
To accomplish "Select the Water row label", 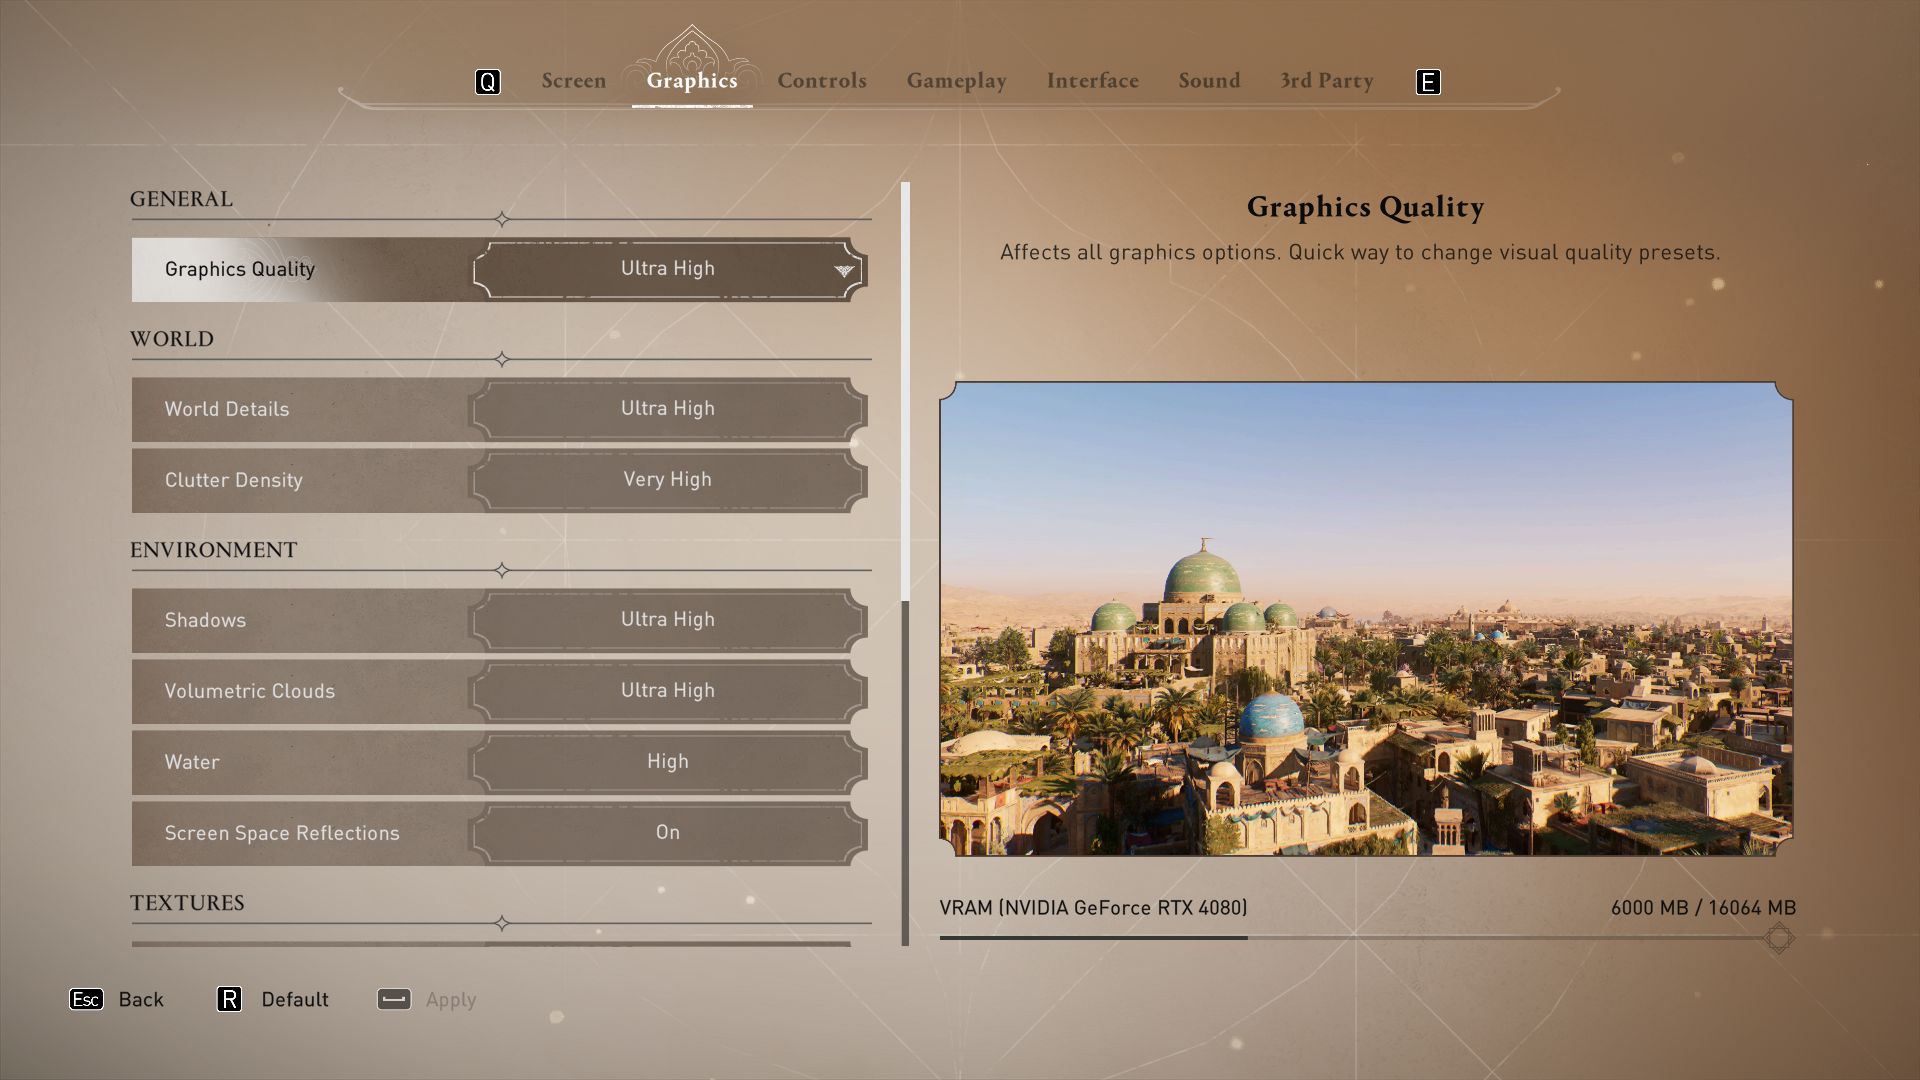I will pos(192,762).
